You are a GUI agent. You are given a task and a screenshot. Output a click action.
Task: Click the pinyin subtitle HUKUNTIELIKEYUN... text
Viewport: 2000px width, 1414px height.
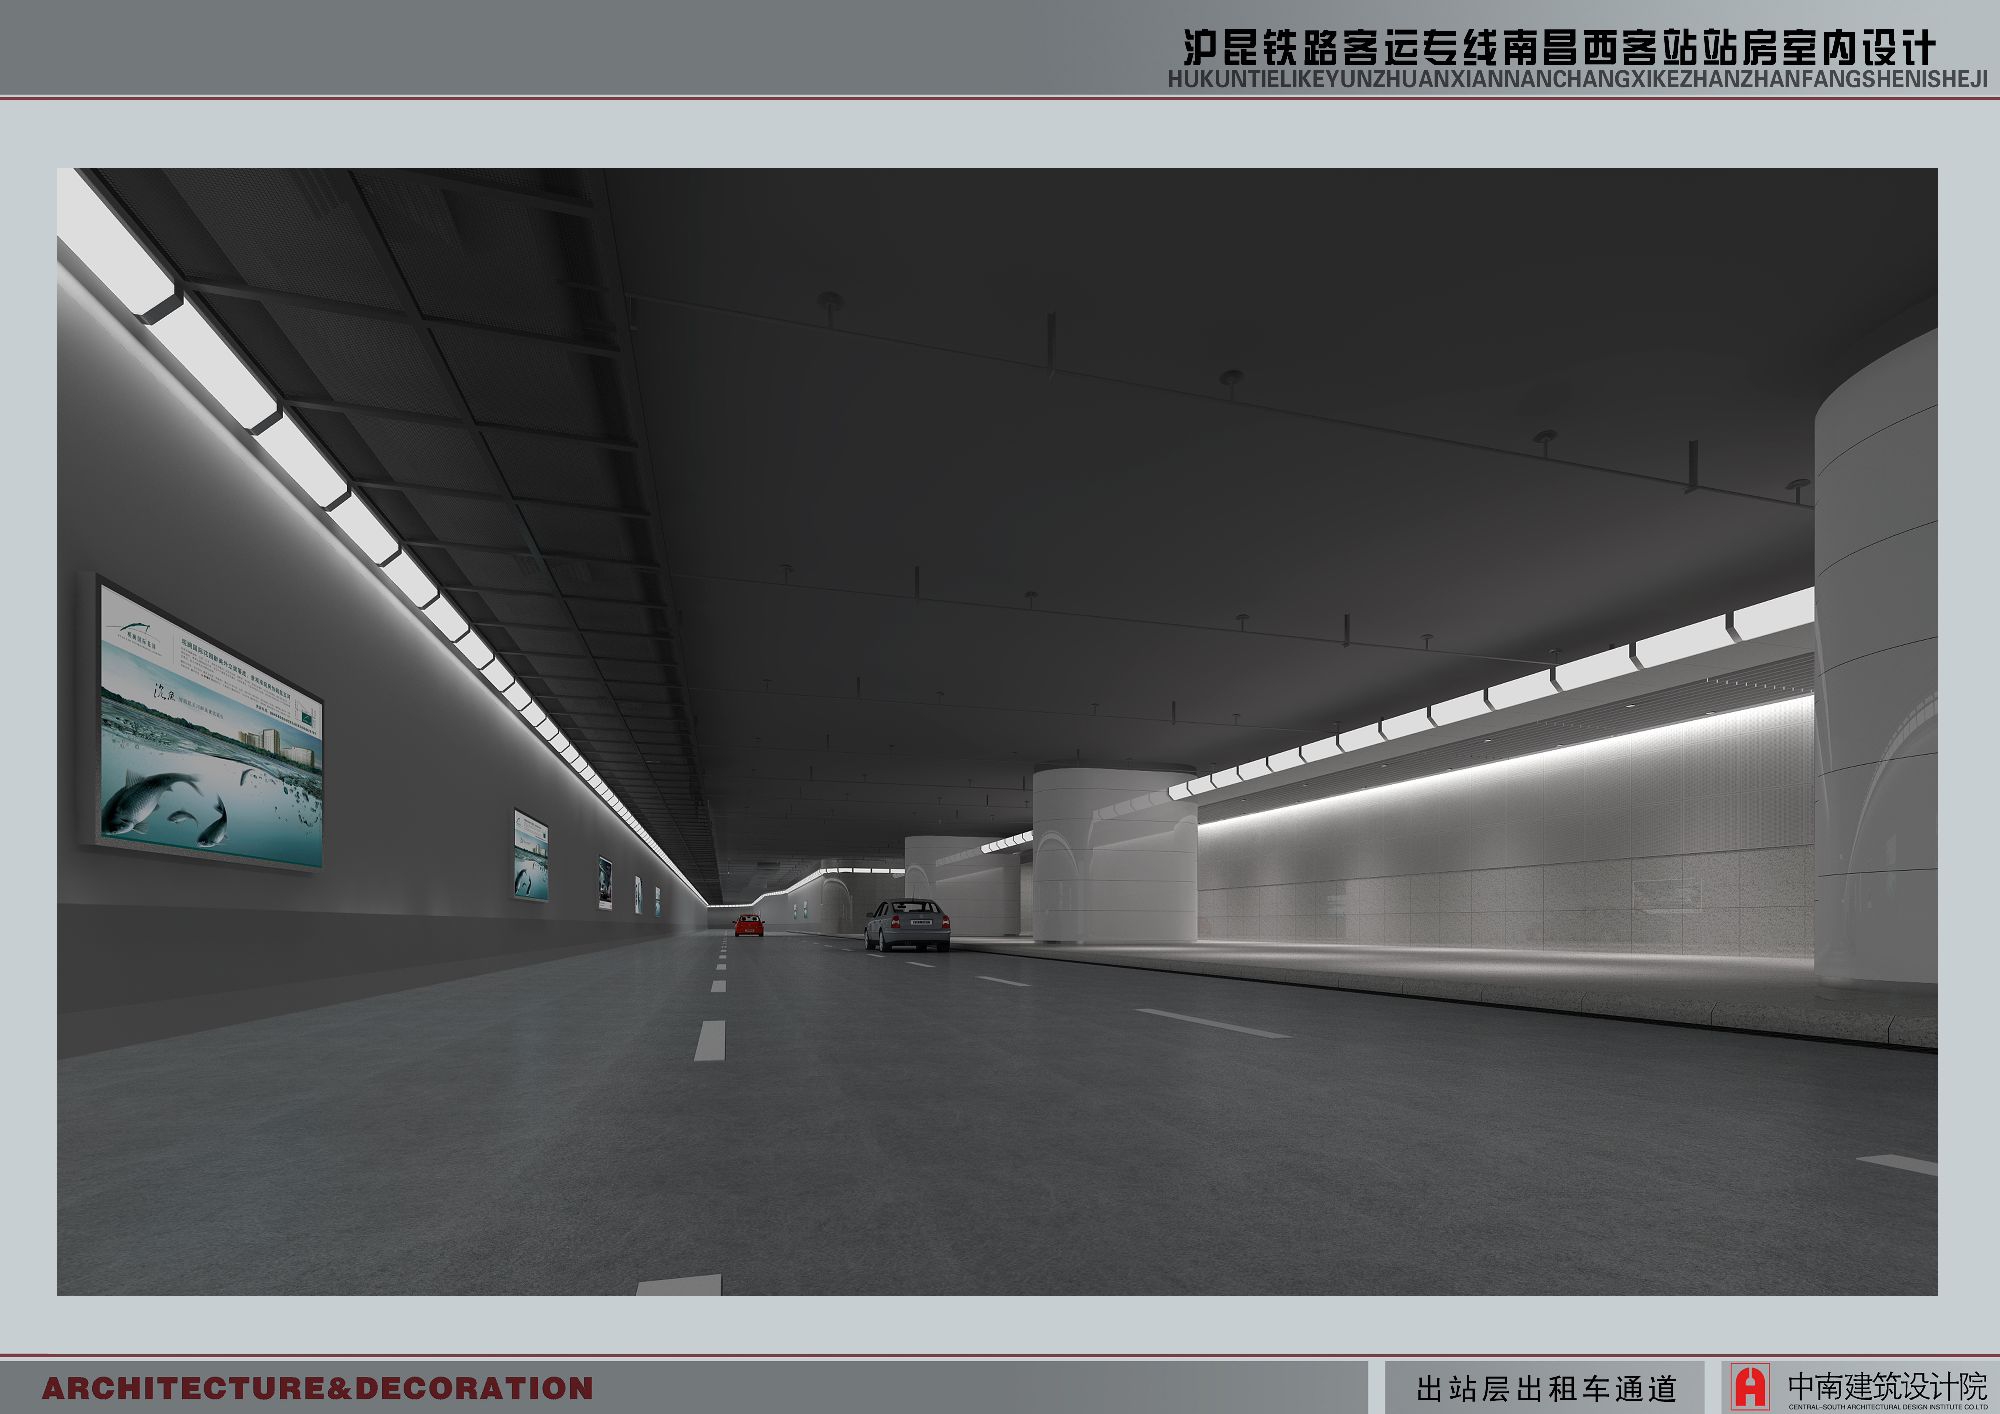click(1577, 80)
